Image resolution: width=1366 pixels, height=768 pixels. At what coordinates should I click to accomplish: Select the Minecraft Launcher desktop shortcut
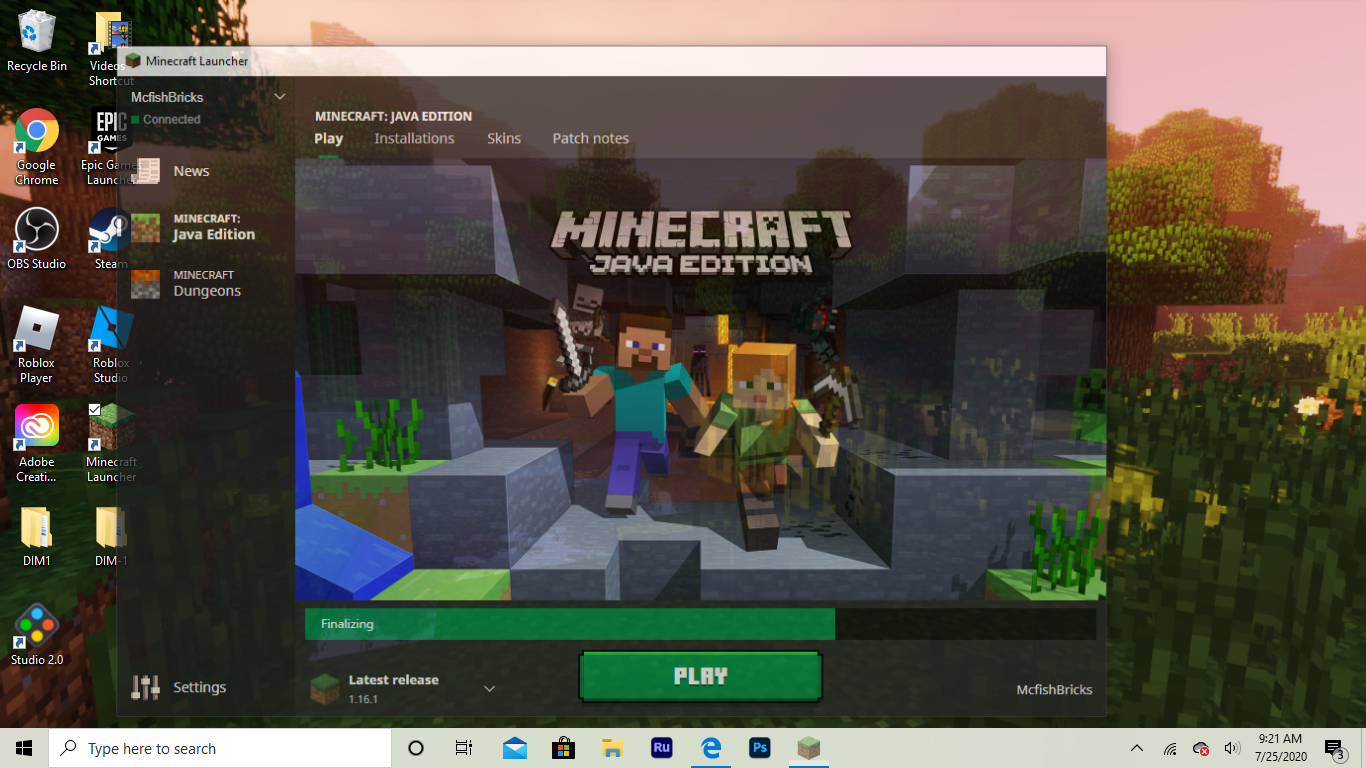pyautogui.click(x=110, y=444)
